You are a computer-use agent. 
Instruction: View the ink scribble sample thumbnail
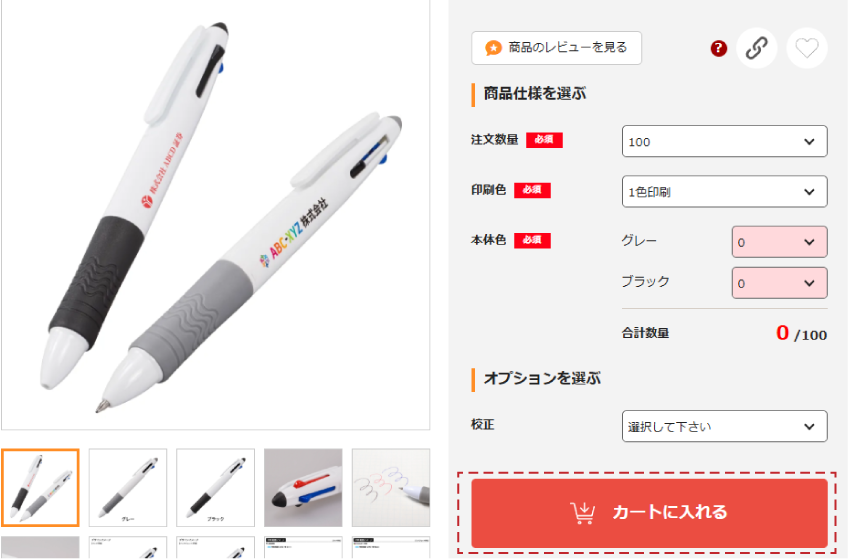pyautogui.click(x=391, y=488)
